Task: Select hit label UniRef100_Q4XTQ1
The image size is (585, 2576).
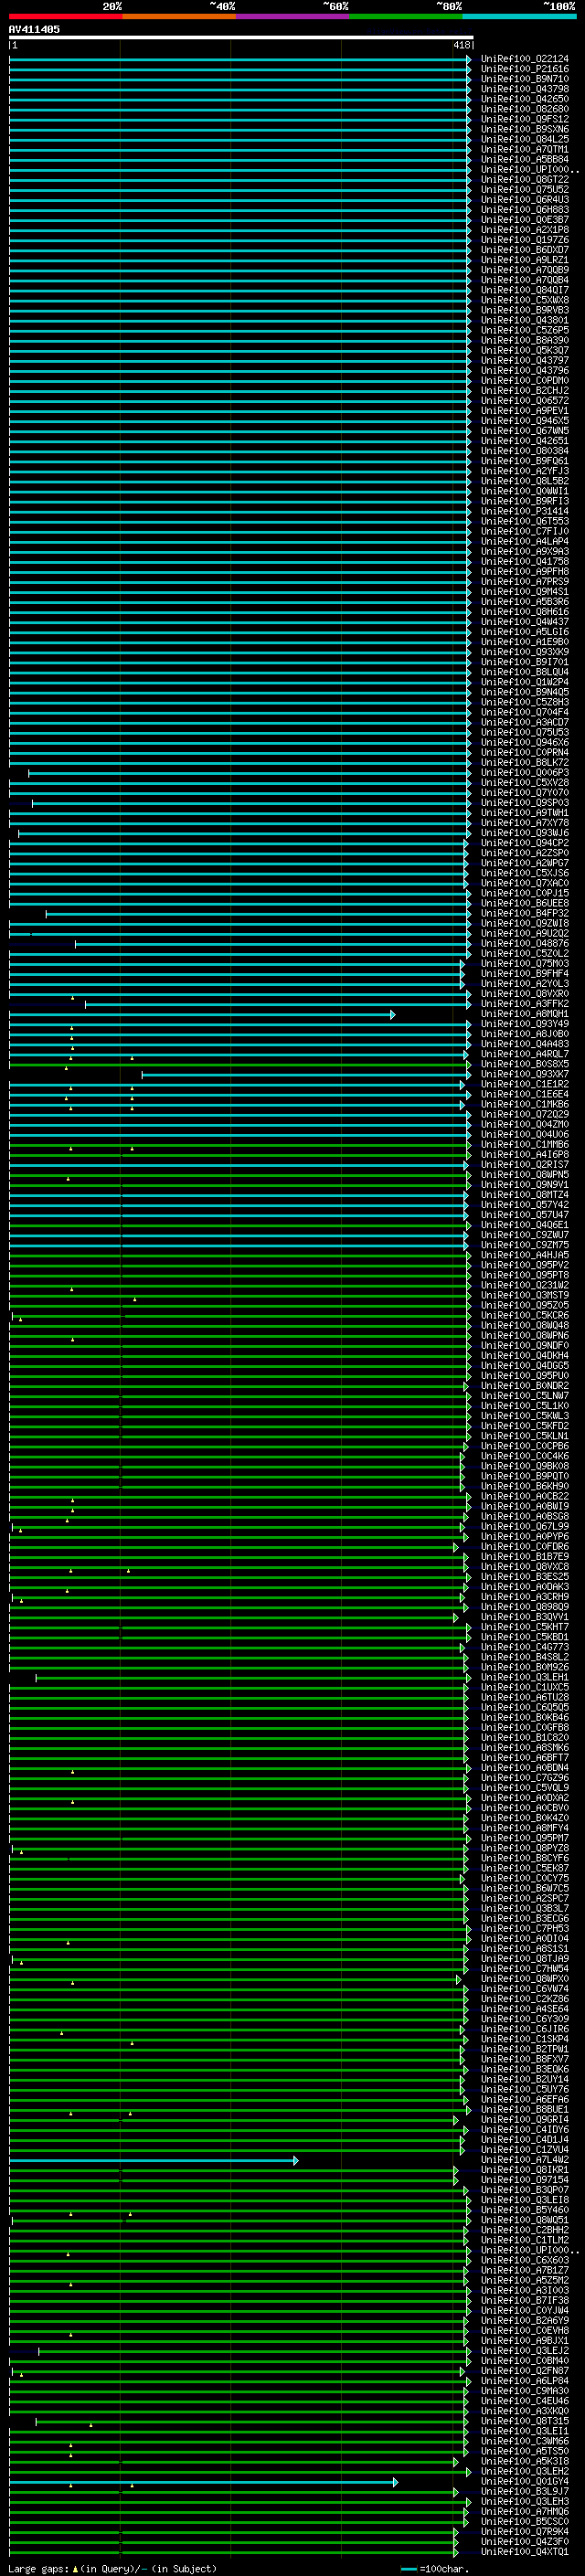Action: [x=525, y=2551]
